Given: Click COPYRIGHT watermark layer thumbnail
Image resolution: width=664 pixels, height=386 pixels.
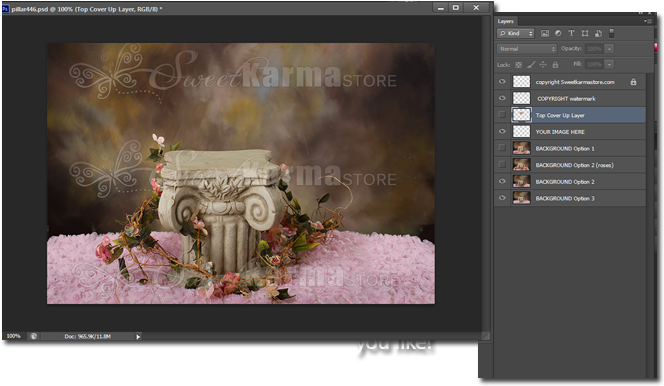Looking at the screenshot, I should point(521,98).
